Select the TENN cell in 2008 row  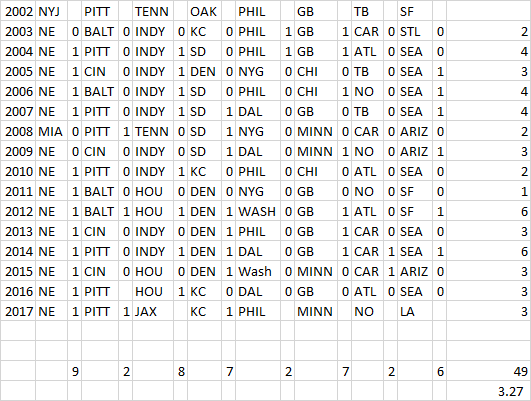(x=153, y=131)
